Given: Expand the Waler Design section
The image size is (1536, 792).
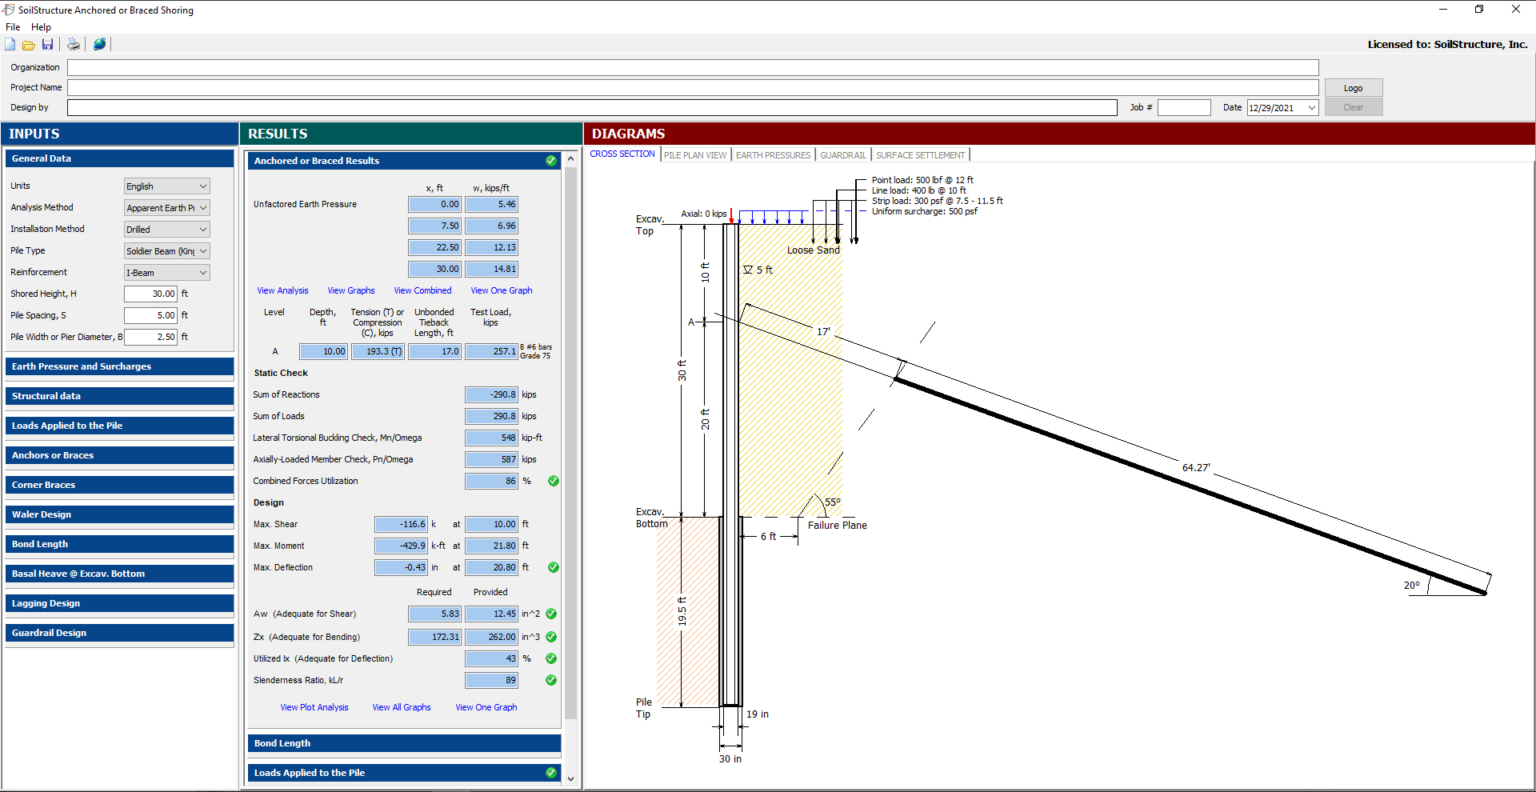Looking at the screenshot, I should [x=119, y=514].
